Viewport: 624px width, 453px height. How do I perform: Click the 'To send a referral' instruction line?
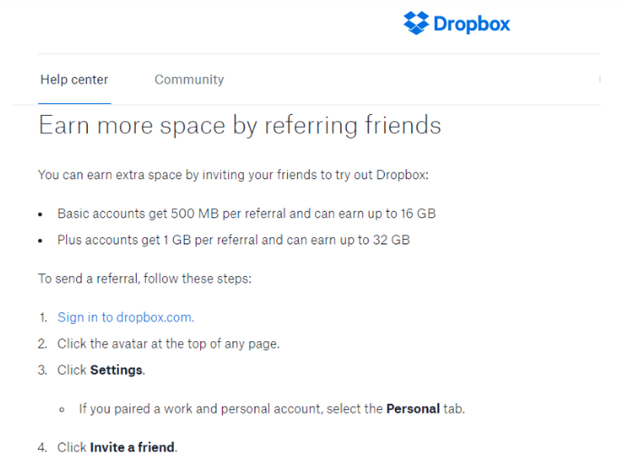145,279
